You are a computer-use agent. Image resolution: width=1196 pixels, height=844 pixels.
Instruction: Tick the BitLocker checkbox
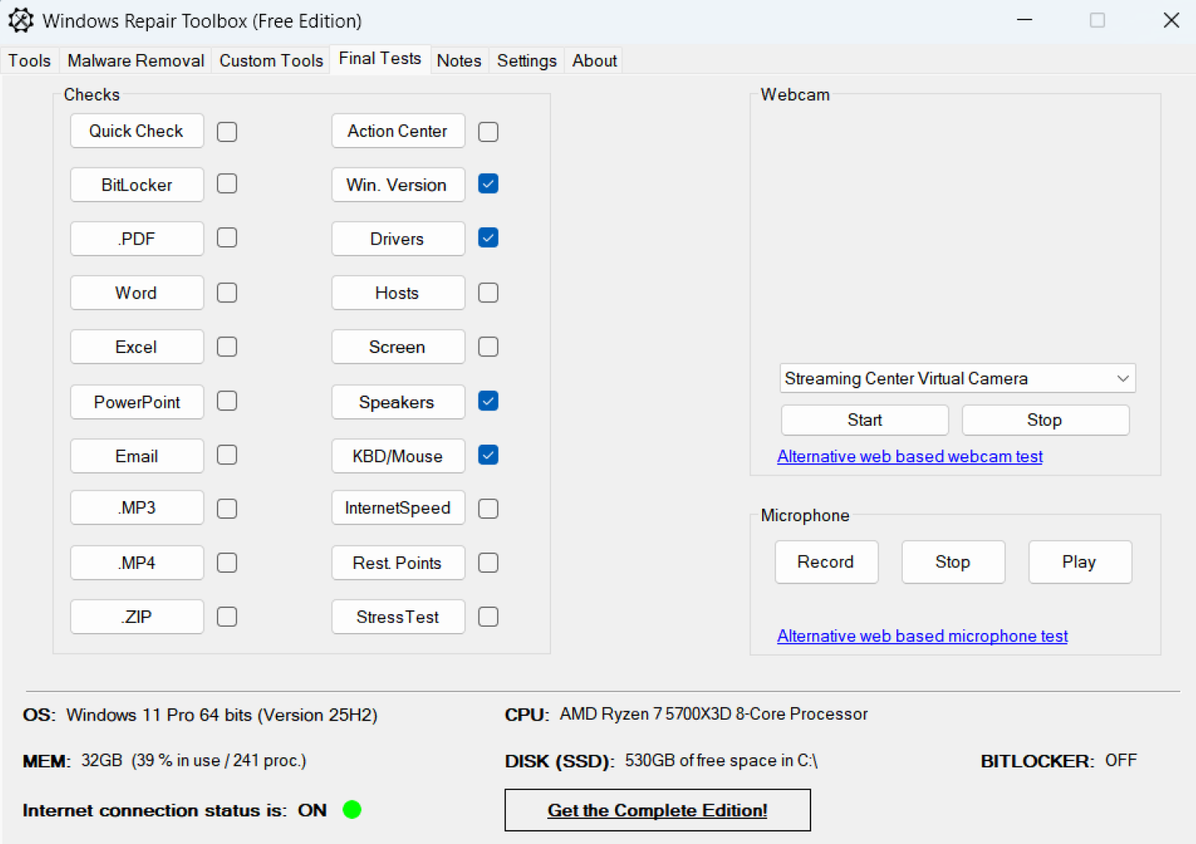tap(227, 184)
